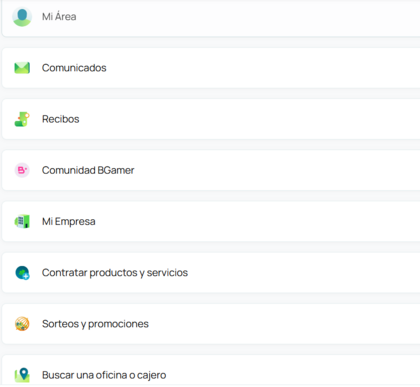
Task: Click the Mi Área profile avatar icon
Action: [x=22, y=16]
